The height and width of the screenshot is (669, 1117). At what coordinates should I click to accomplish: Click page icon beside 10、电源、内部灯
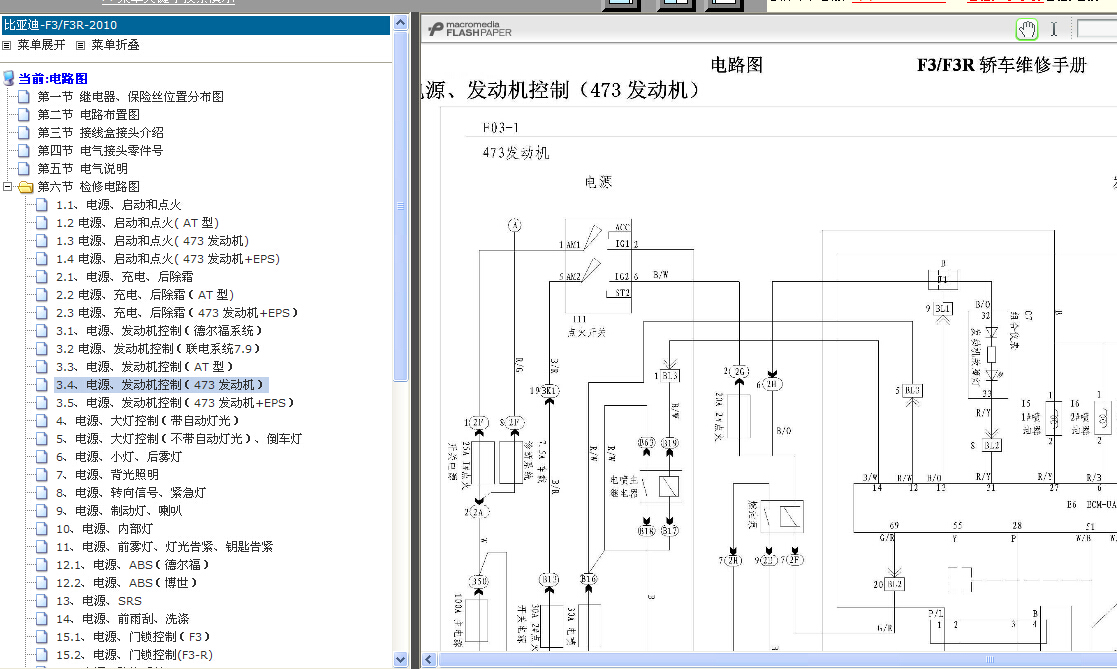[x=42, y=529]
